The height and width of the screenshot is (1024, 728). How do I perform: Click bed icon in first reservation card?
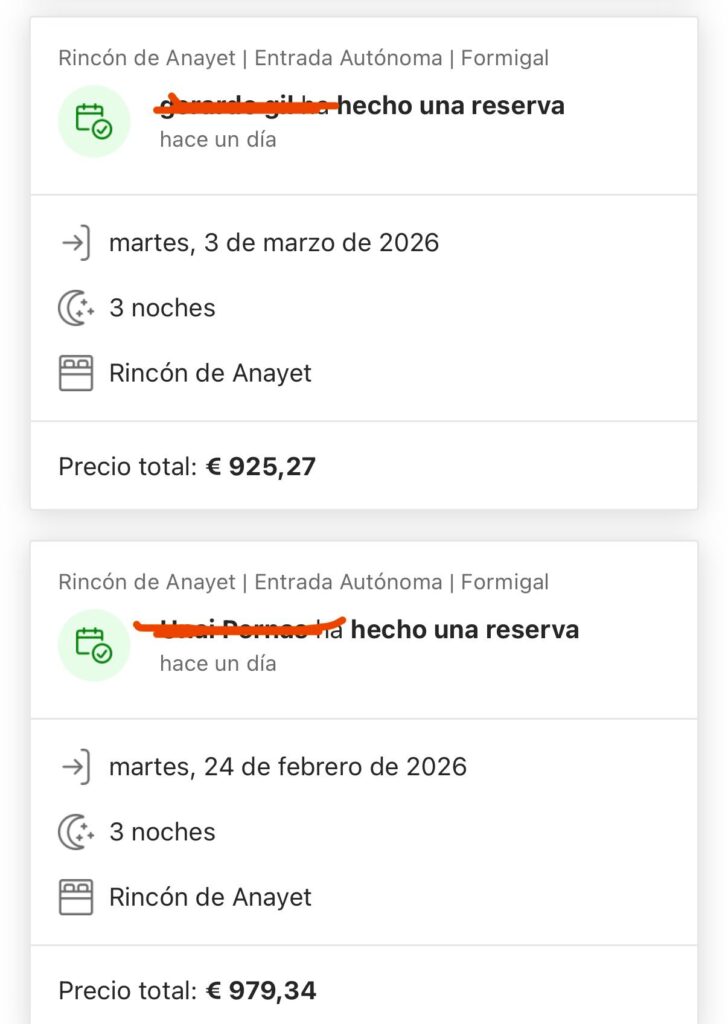pyautogui.click(x=76, y=373)
